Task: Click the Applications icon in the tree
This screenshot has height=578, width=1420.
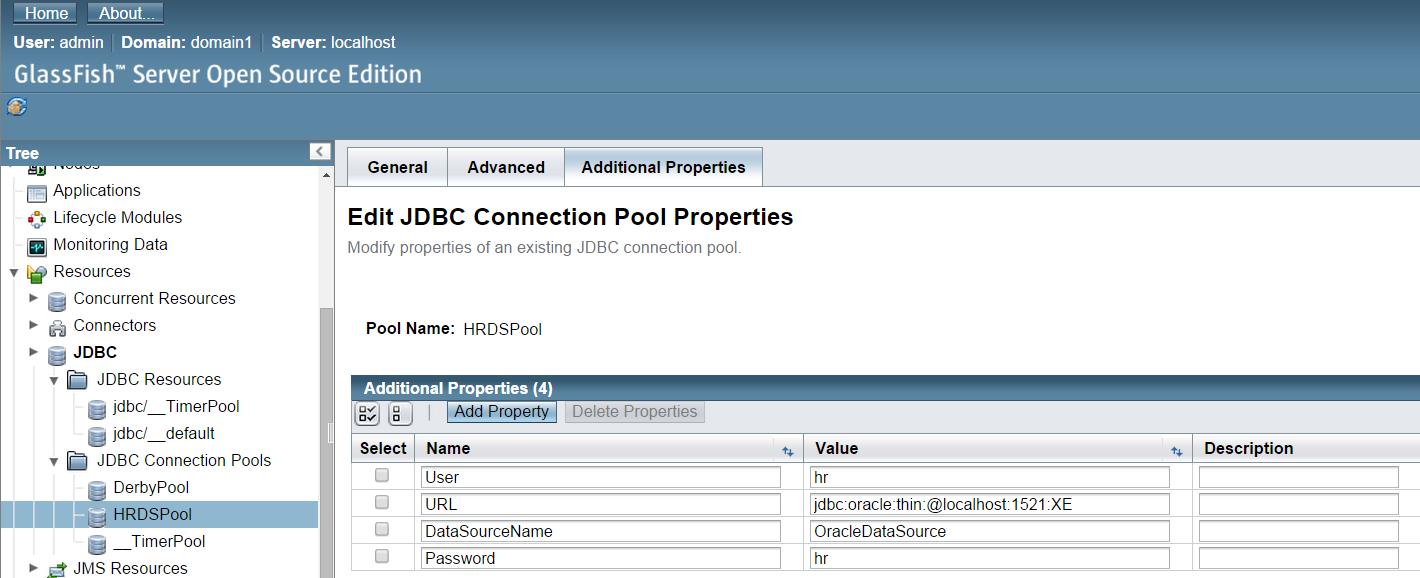Action: (x=36, y=190)
